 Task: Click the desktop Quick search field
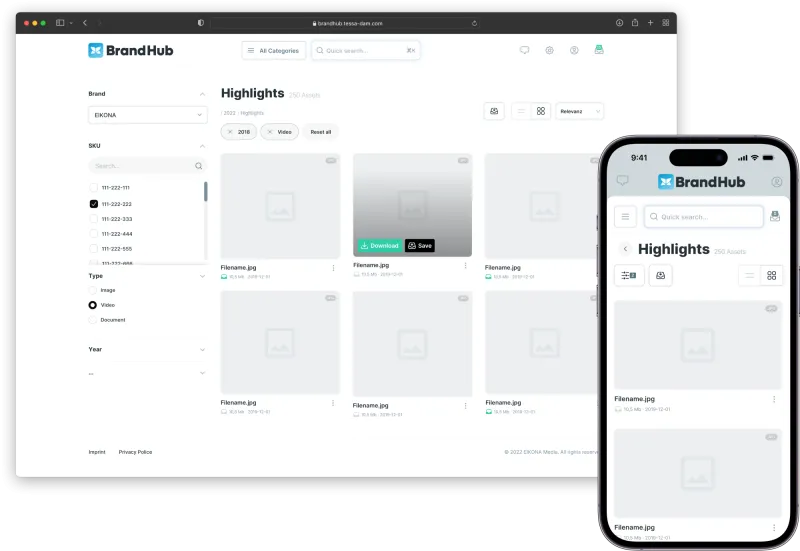[x=364, y=50]
